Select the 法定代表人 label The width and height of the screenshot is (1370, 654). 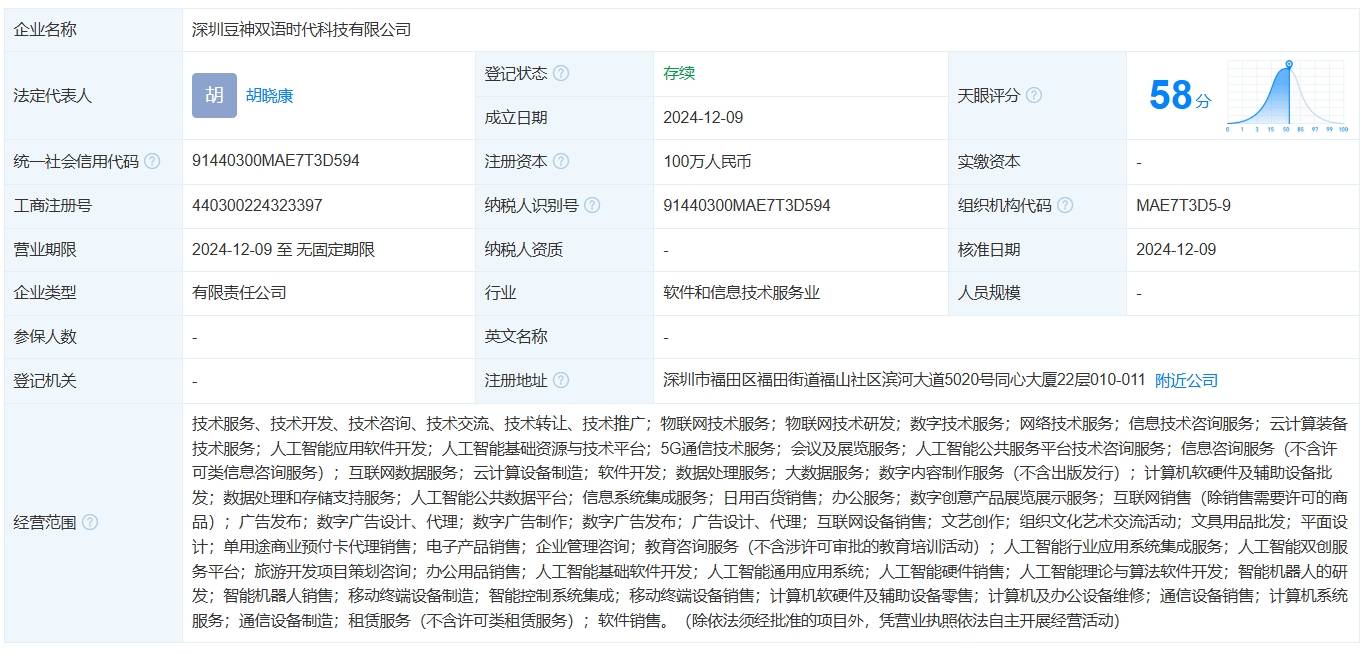(x=53, y=96)
